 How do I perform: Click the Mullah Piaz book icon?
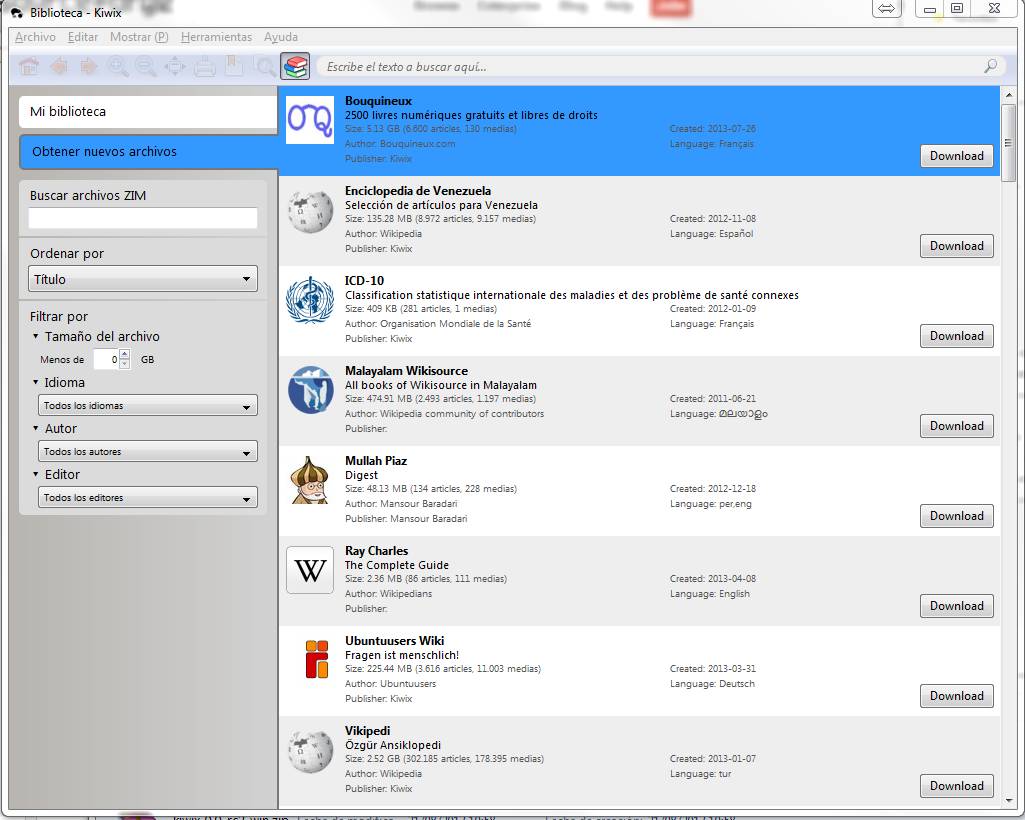pyautogui.click(x=310, y=480)
